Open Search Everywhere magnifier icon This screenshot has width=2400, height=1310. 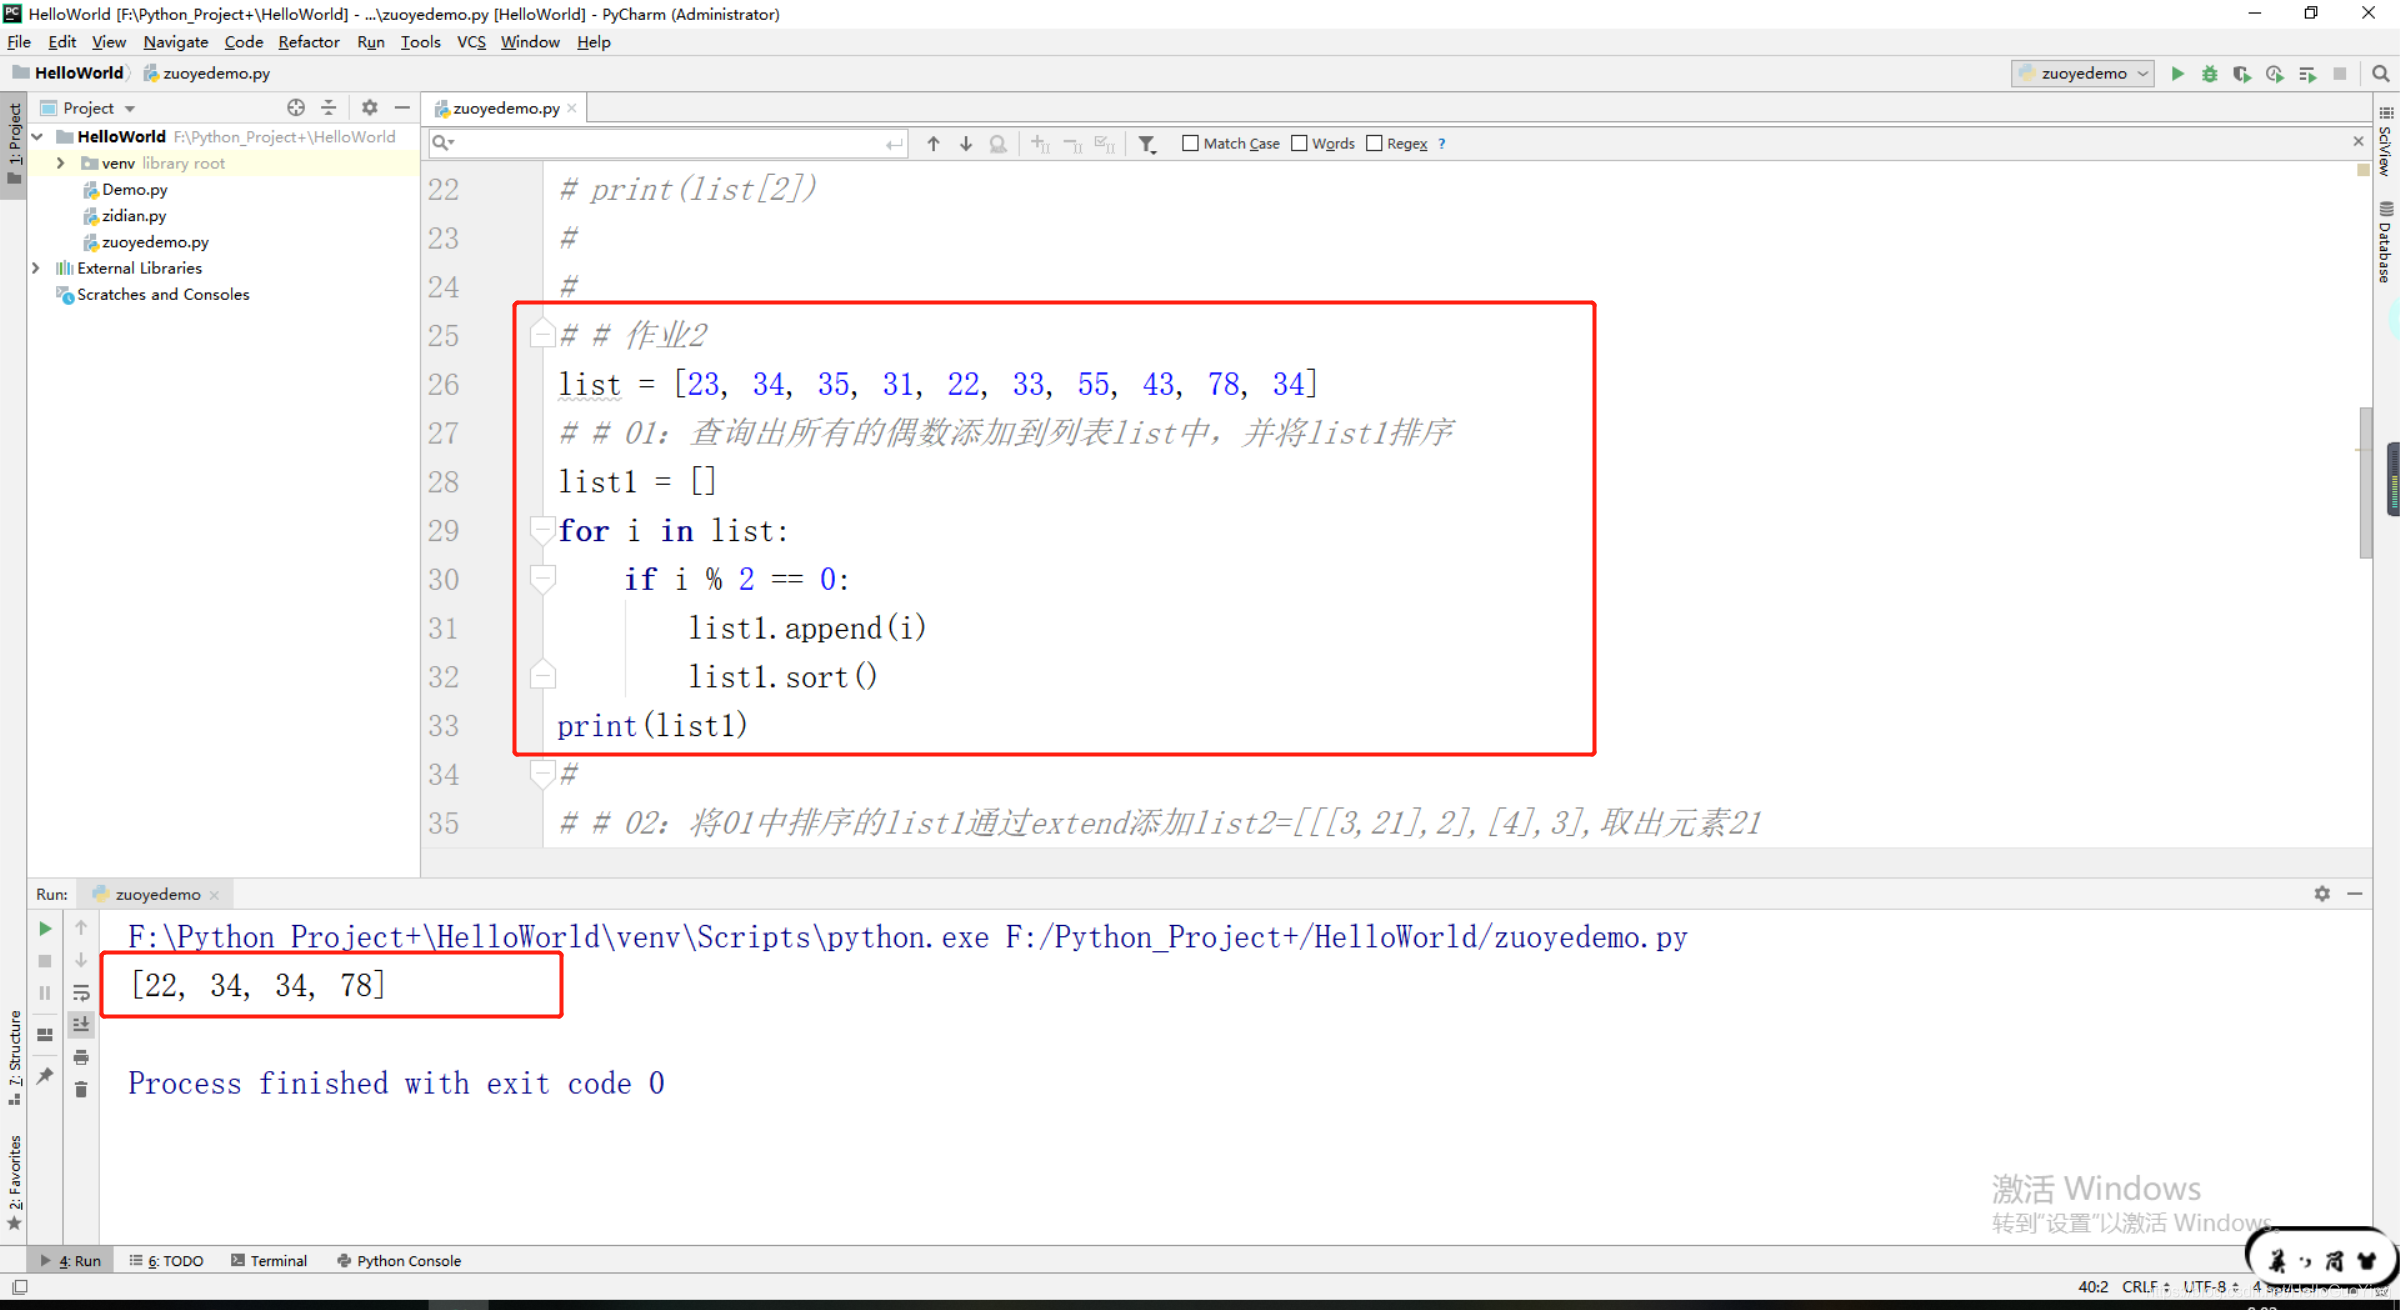2381,73
